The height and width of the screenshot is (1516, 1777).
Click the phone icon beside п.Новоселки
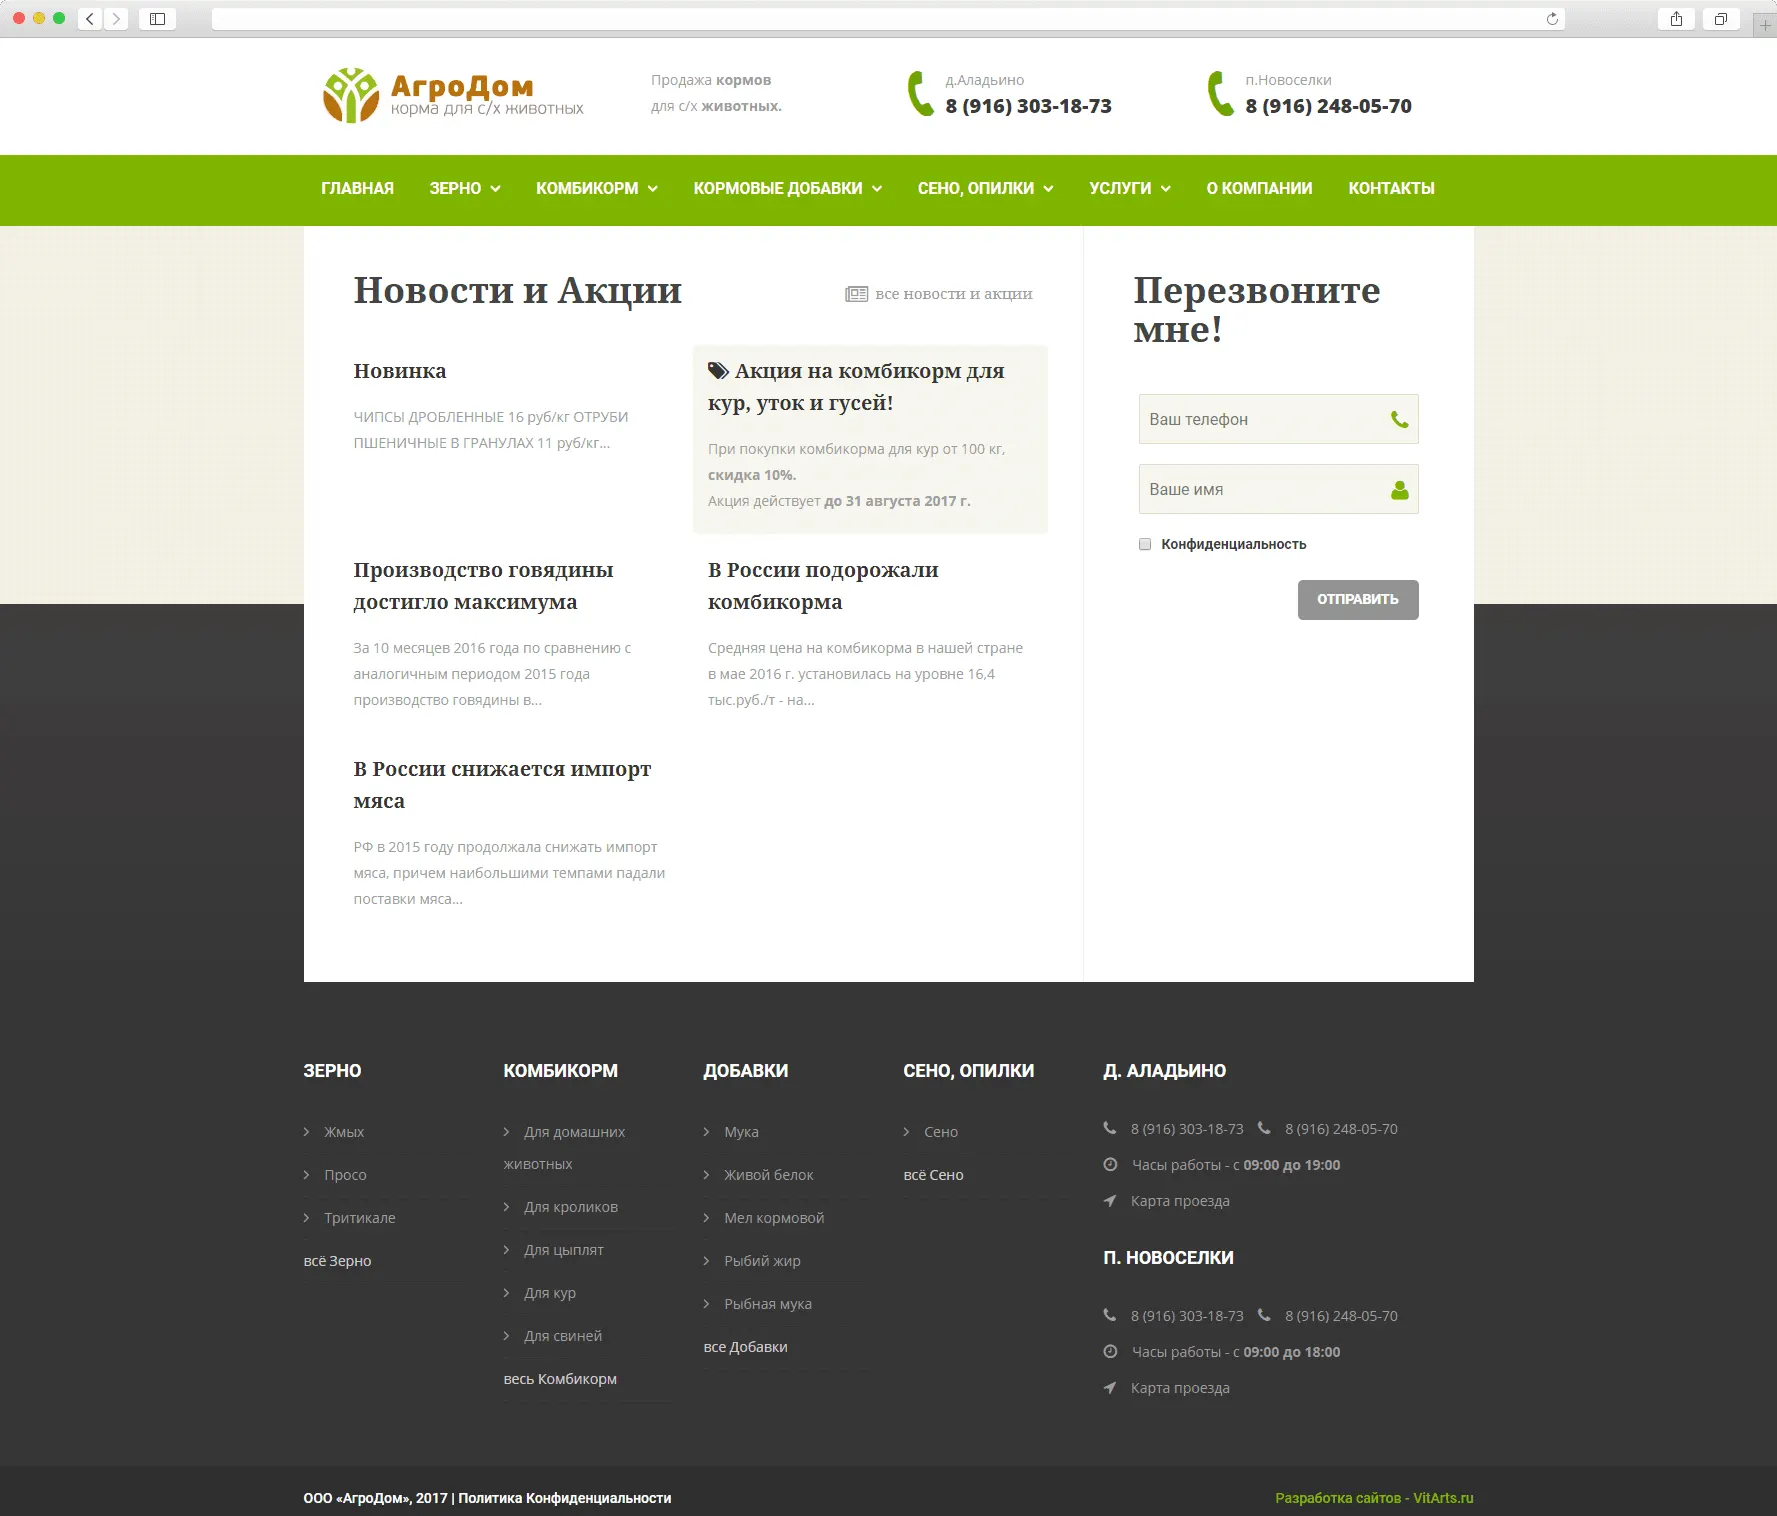click(1219, 94)
